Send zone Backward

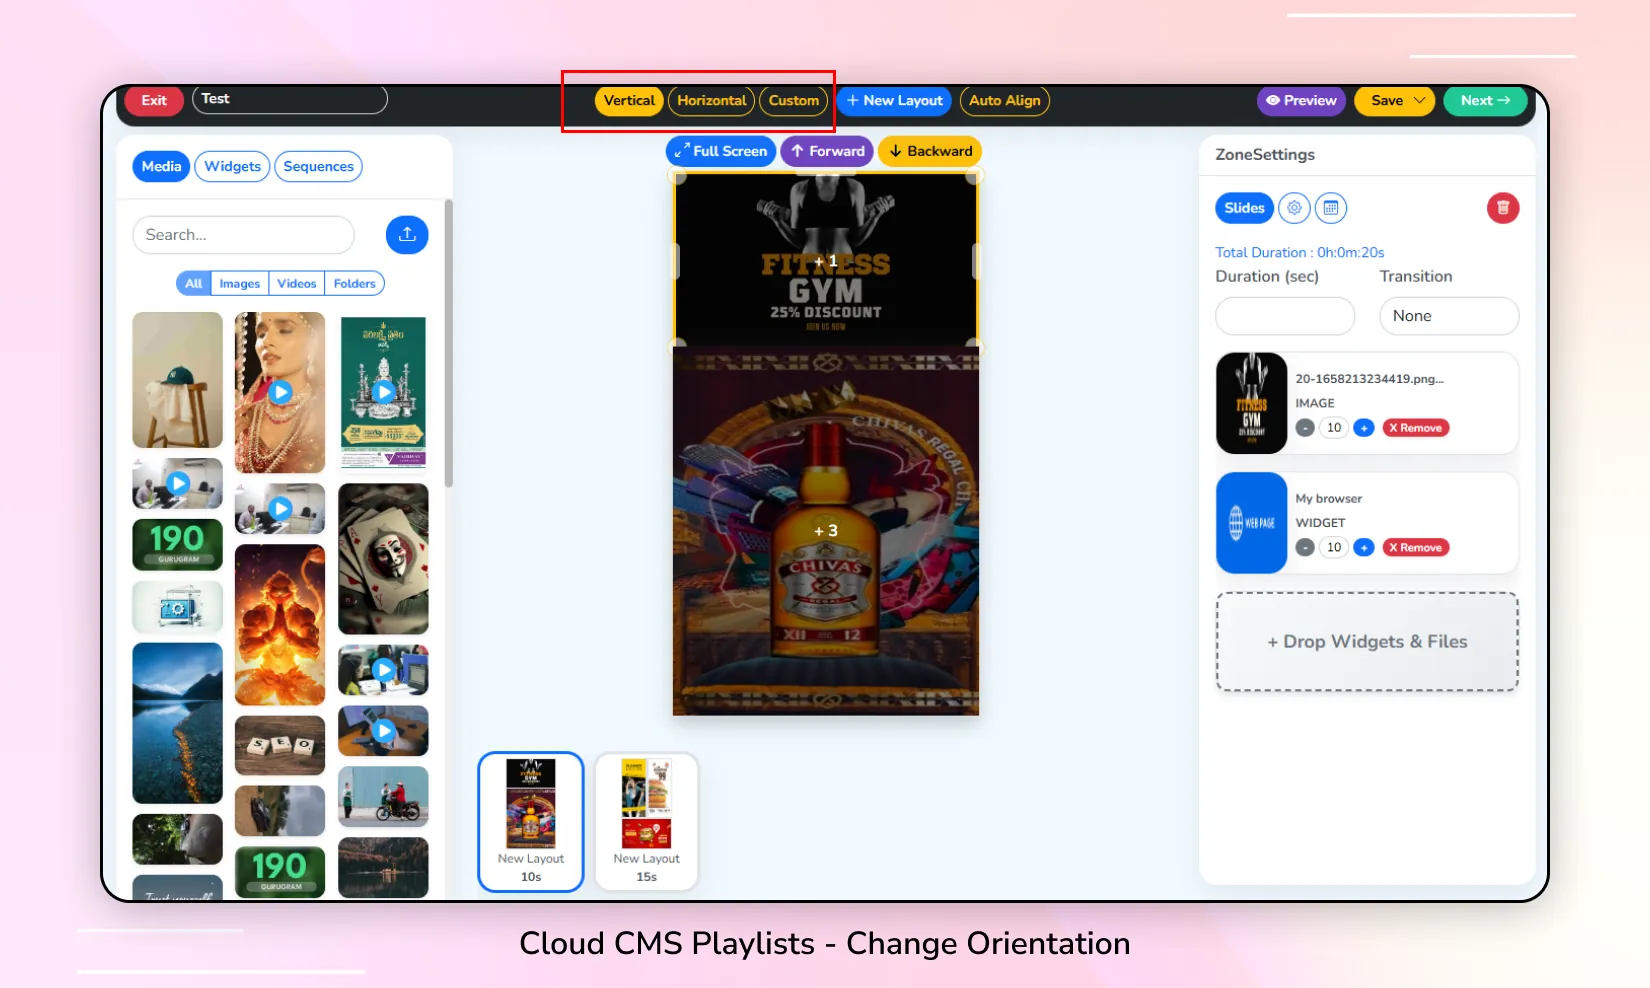tap(930, 151)
